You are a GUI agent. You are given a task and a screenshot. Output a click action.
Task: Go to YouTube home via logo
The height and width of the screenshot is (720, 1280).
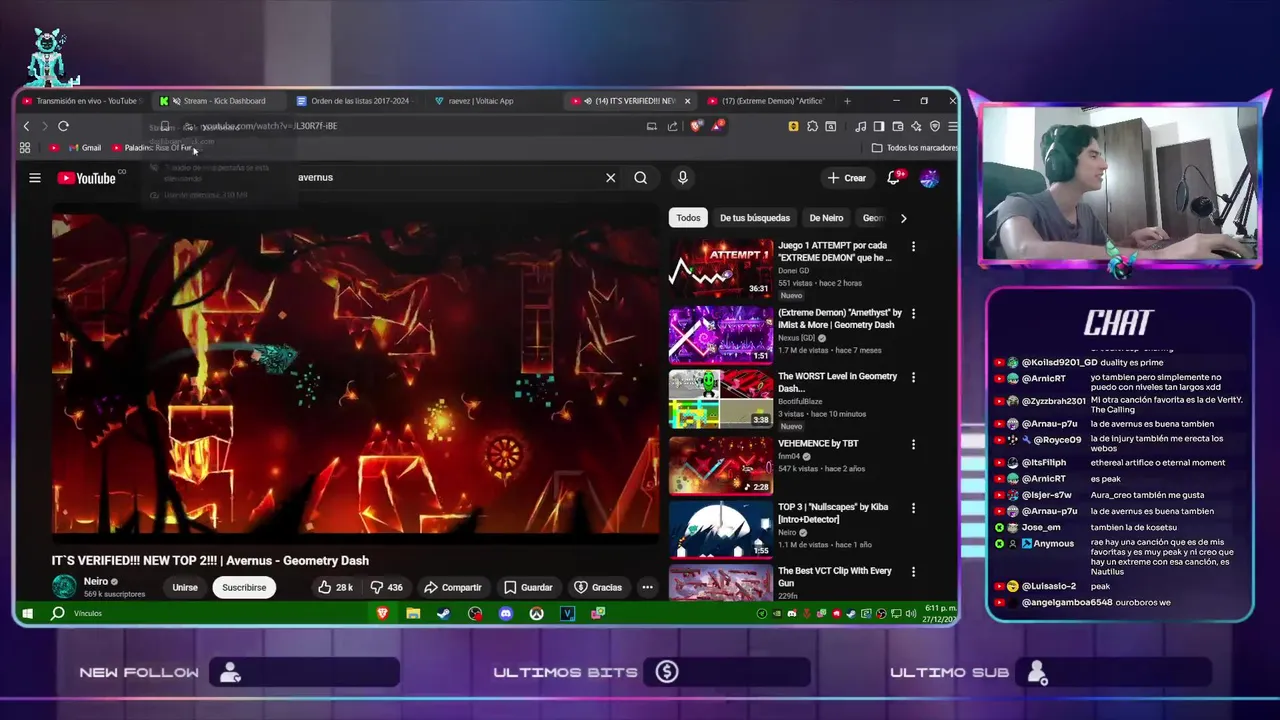coord(86,178)
